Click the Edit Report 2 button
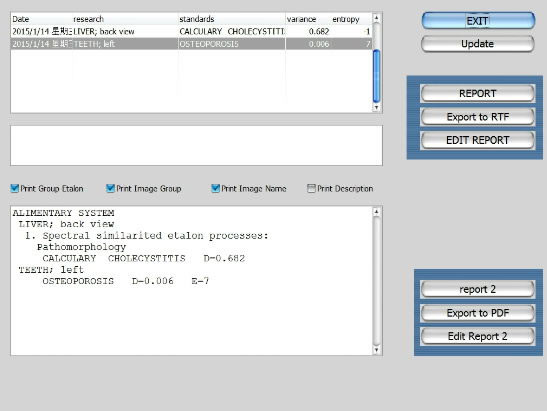 coord(478,336)
